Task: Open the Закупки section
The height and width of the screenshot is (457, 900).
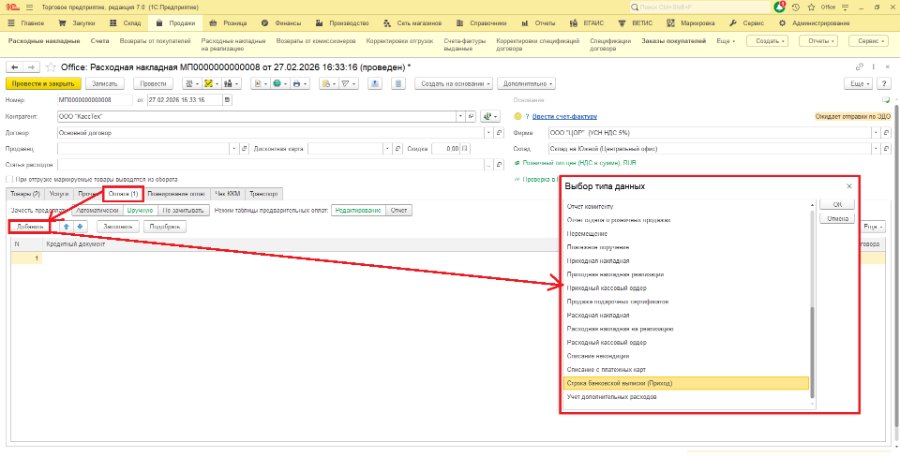Action: coord(77,24)
